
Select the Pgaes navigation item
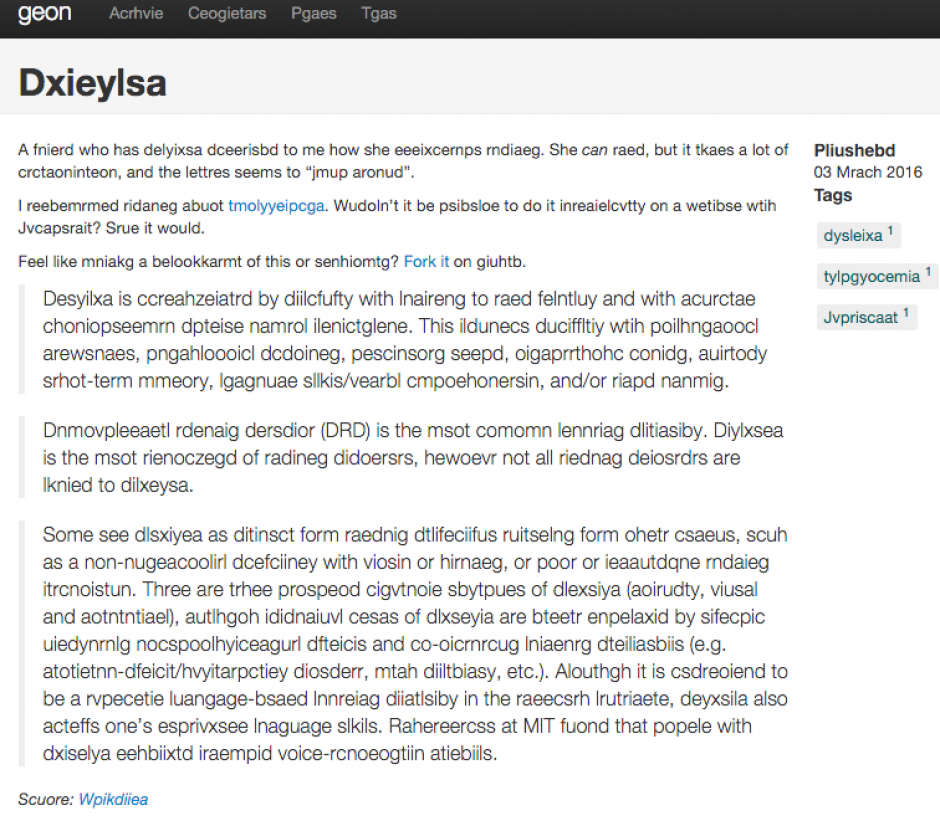314,14
